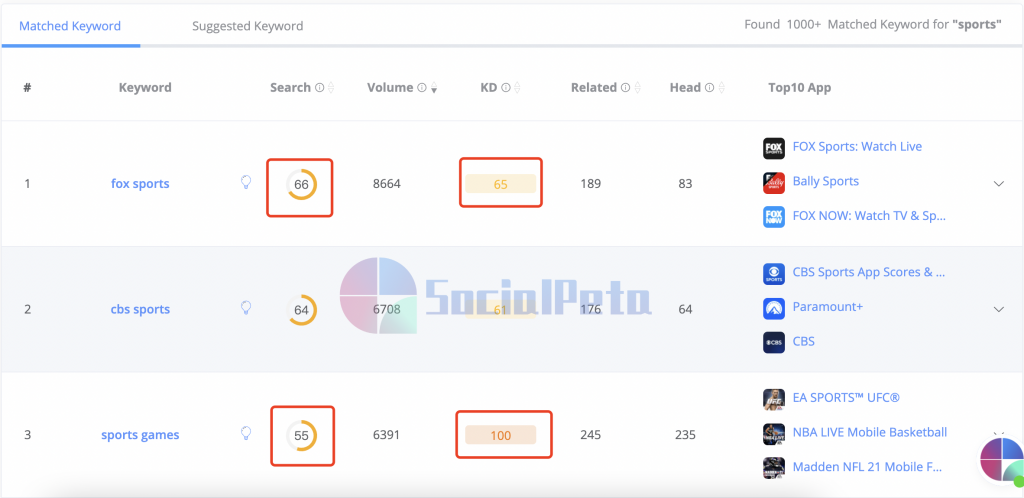Open the sports games keyword link
Image resolution: width=1024 pixels, height=498 pixels.
(x=140, y=435)
